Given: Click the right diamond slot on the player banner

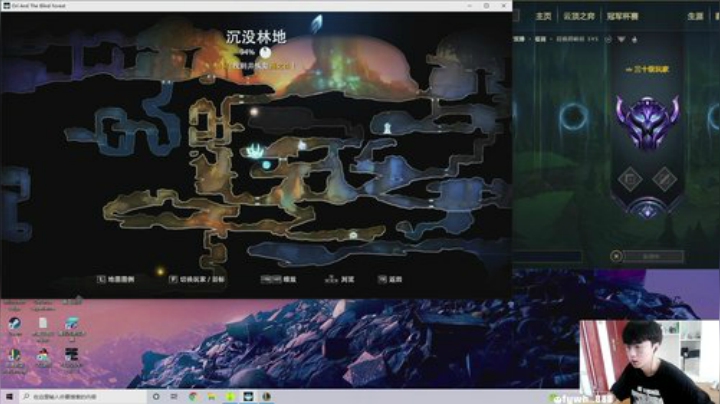Looking at the screenshot, I should tap(664, 179).
